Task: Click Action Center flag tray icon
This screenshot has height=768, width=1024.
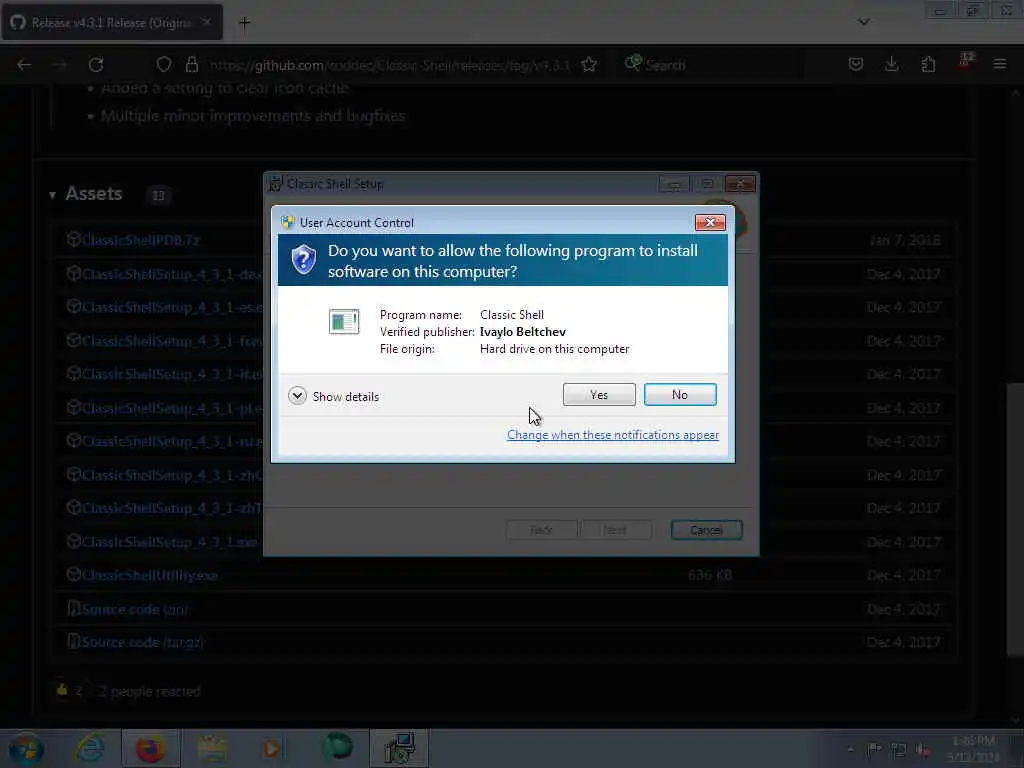Action: point(874,750)
